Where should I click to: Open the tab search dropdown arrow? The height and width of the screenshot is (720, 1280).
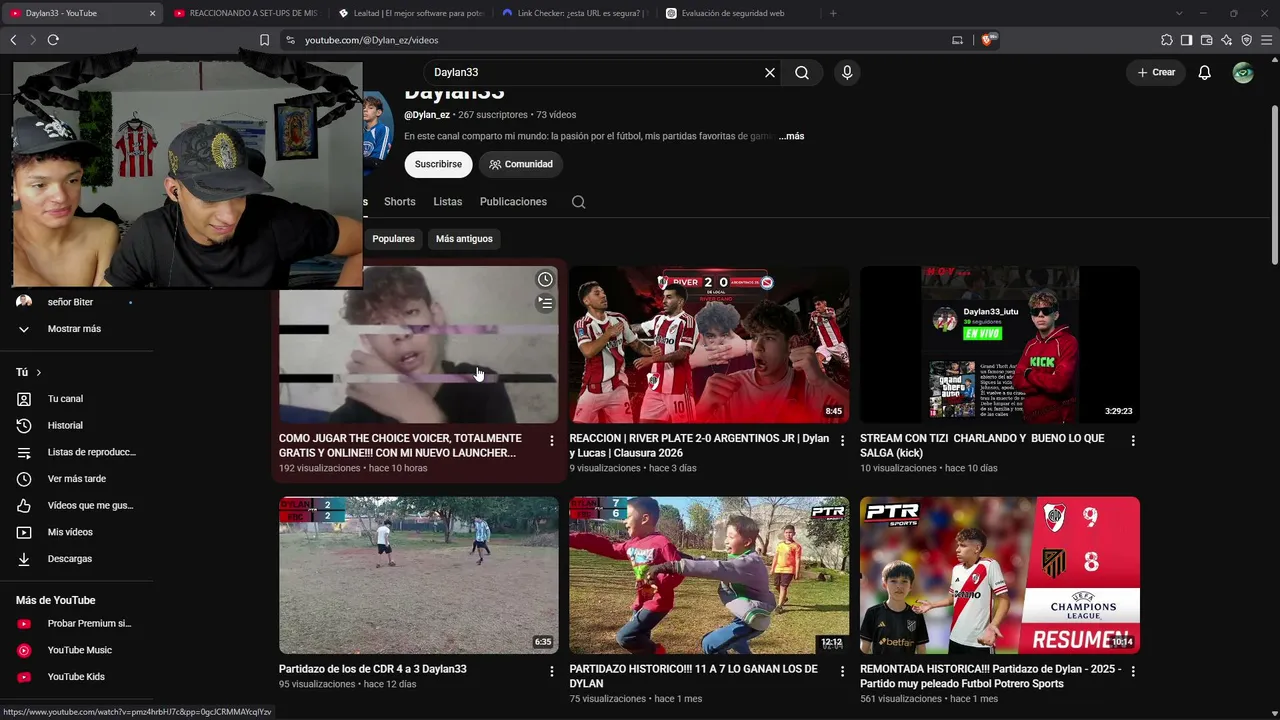coord(1179,13)
